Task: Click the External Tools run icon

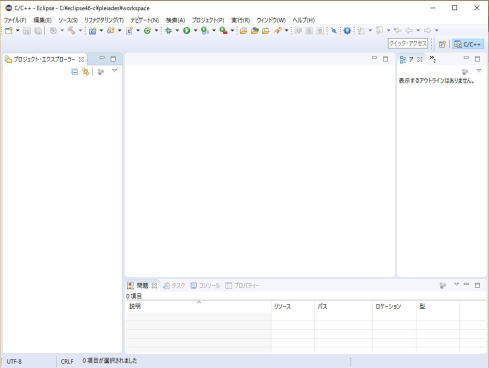Action: point(223,31)
